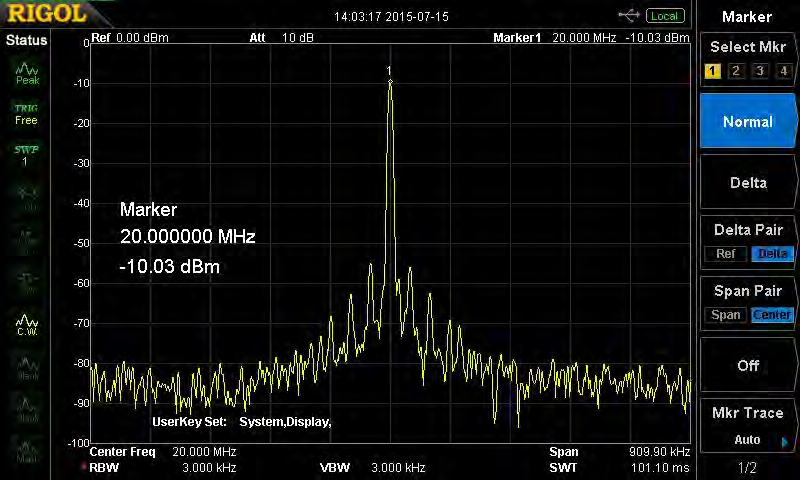The image size is (800, 480).
Task: Click the -10 y-axis scale label
Action: point(82,83)
